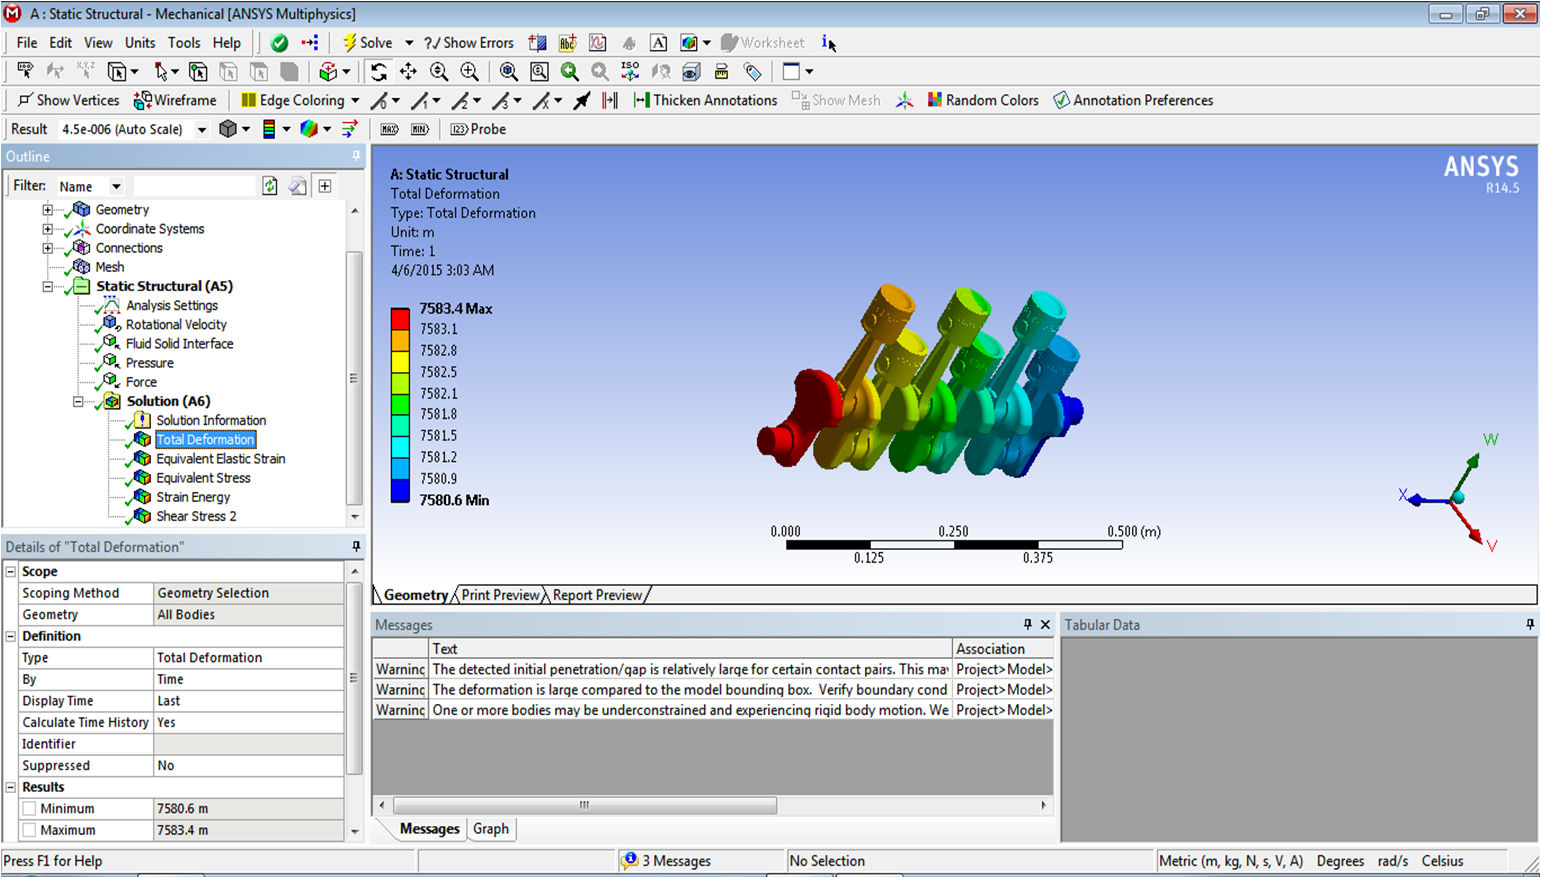Select the Box Zoom tool
Screen dimensions: 1541x877
[469, 72]
